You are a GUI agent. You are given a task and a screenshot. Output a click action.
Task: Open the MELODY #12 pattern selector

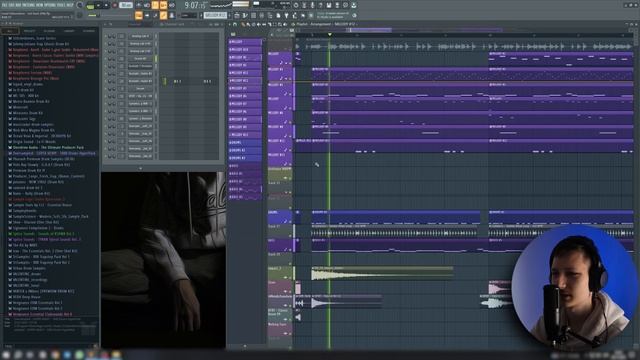[216, 16]
